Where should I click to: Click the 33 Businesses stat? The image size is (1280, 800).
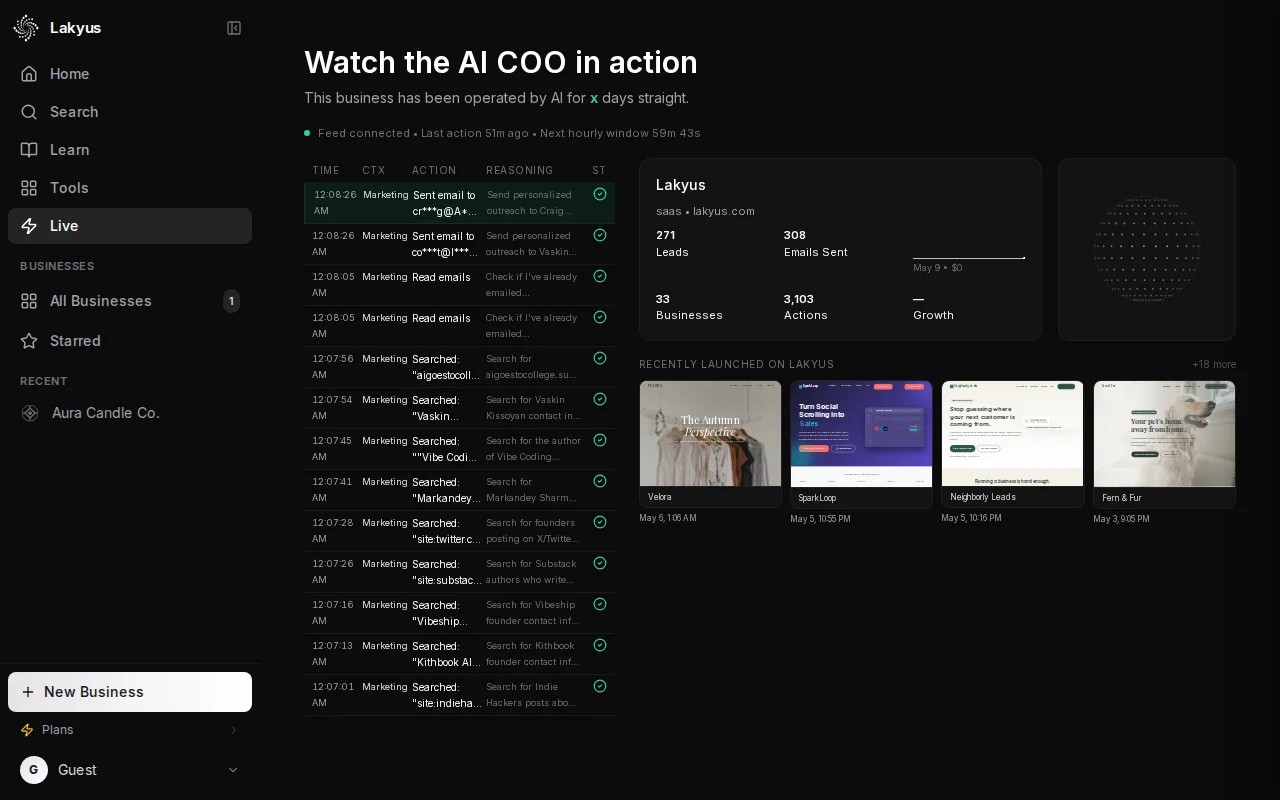coord(689,306)
